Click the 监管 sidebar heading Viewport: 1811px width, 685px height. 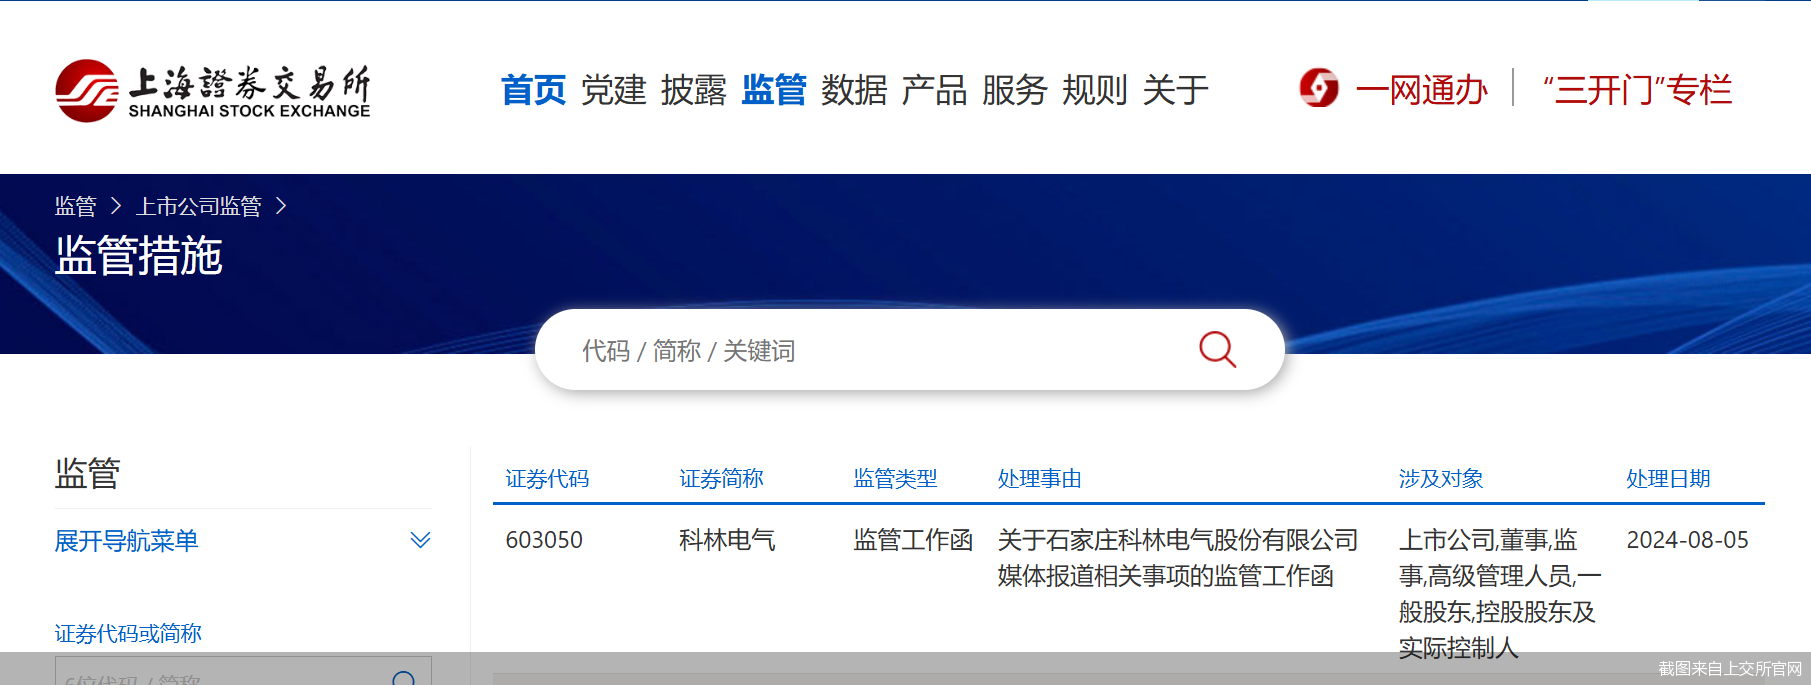[88, 473]
